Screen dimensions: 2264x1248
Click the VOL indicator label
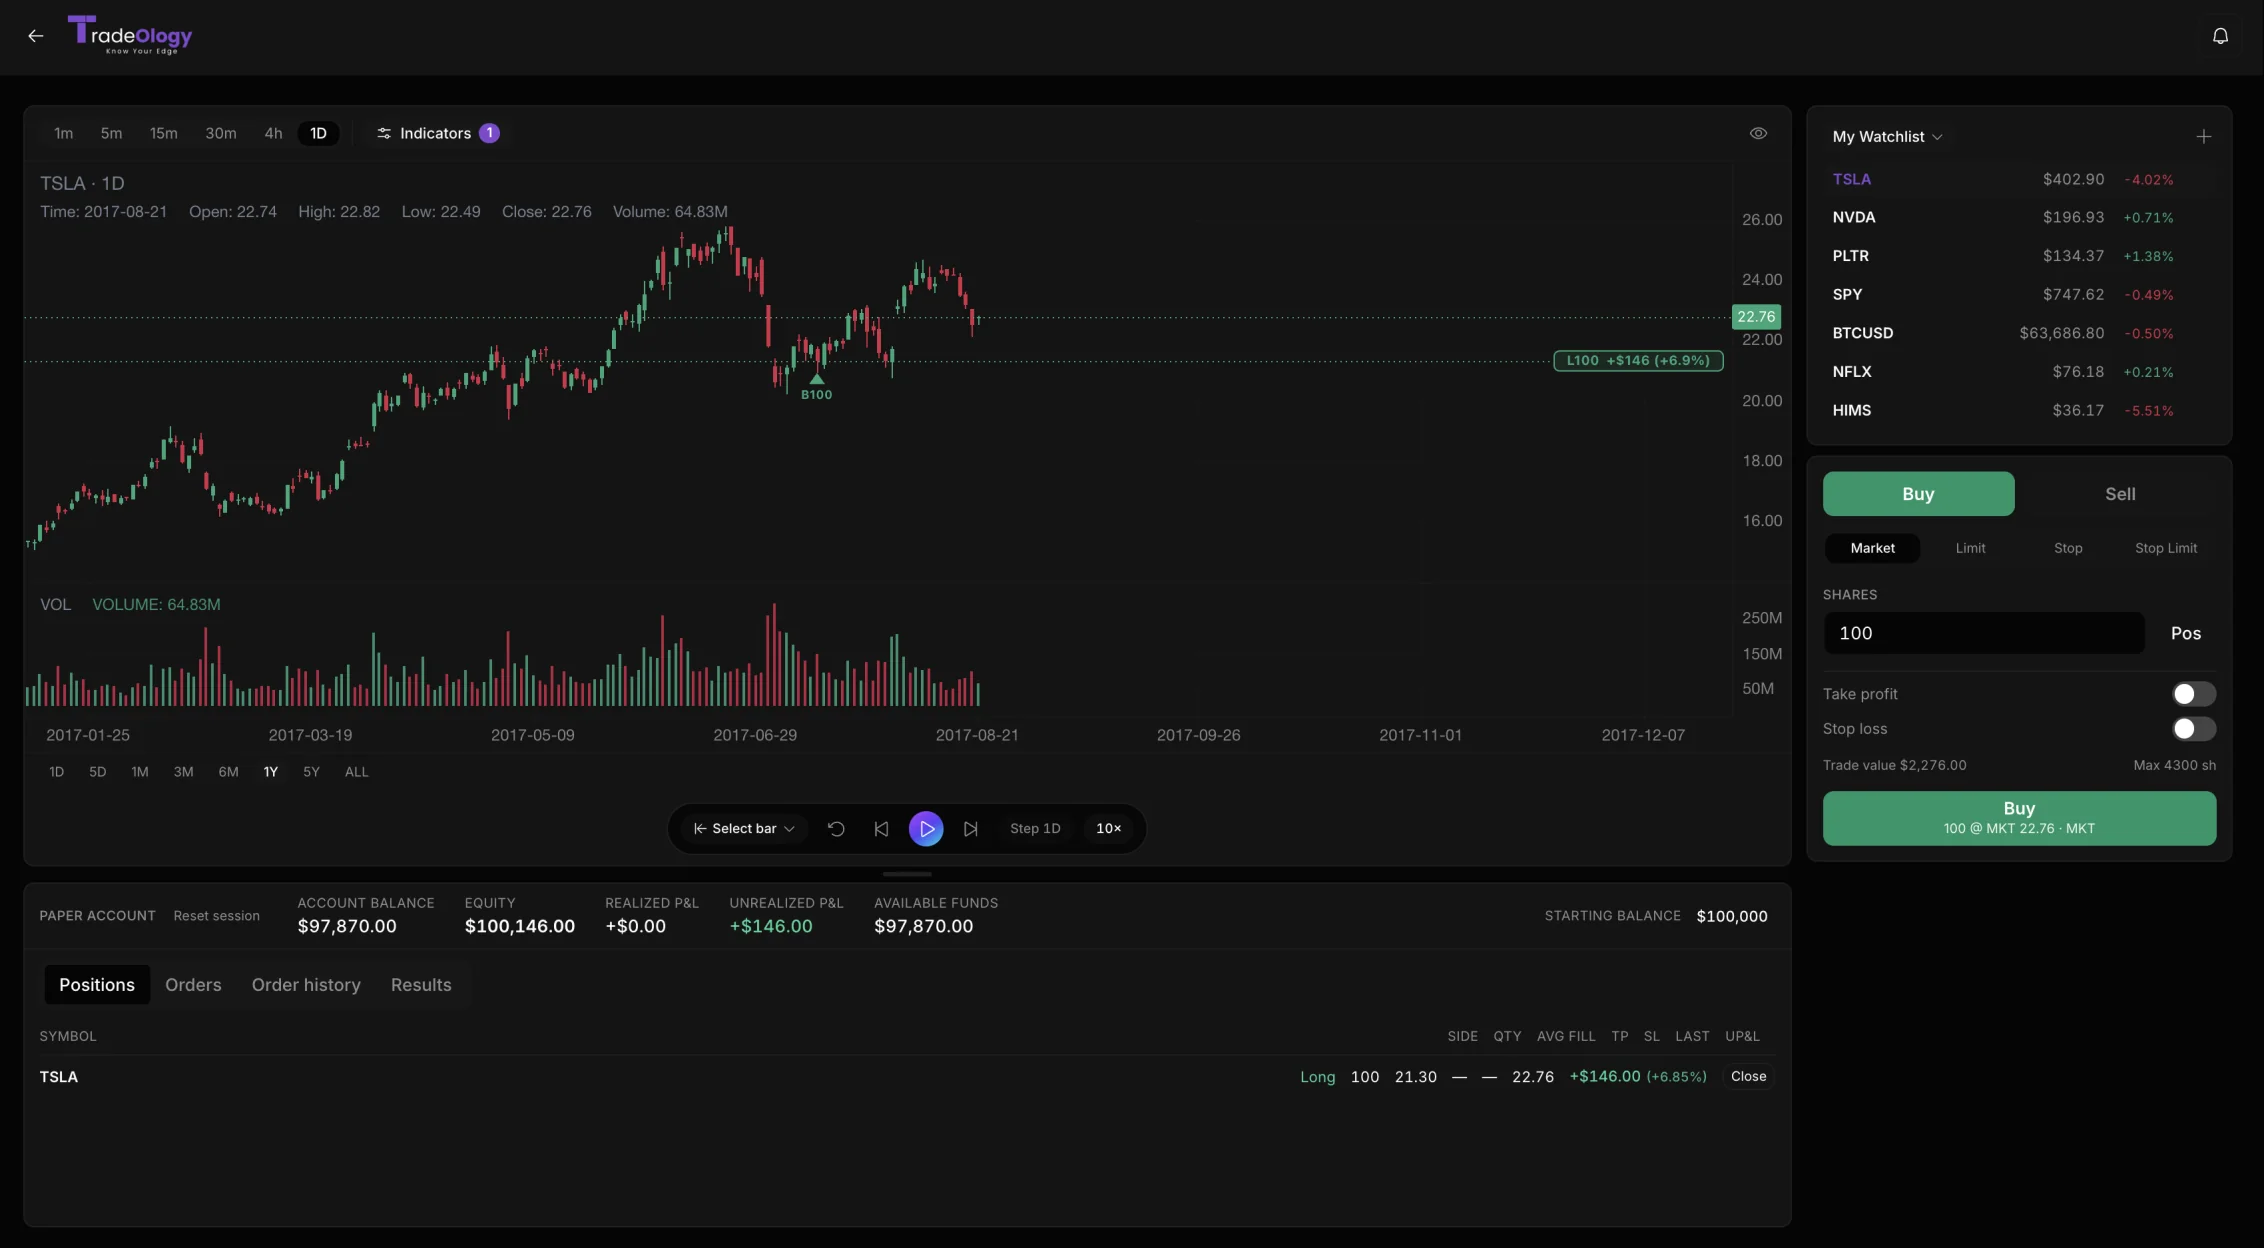click(55, 605)
